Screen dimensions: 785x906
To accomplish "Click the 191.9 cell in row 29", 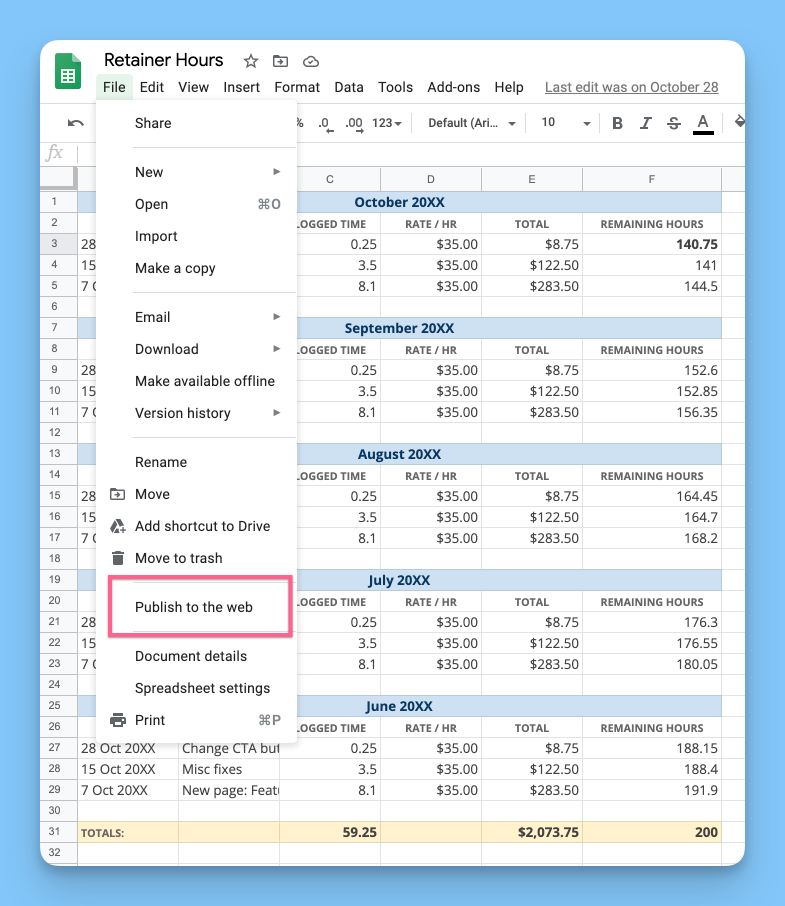I will (652, 790).
